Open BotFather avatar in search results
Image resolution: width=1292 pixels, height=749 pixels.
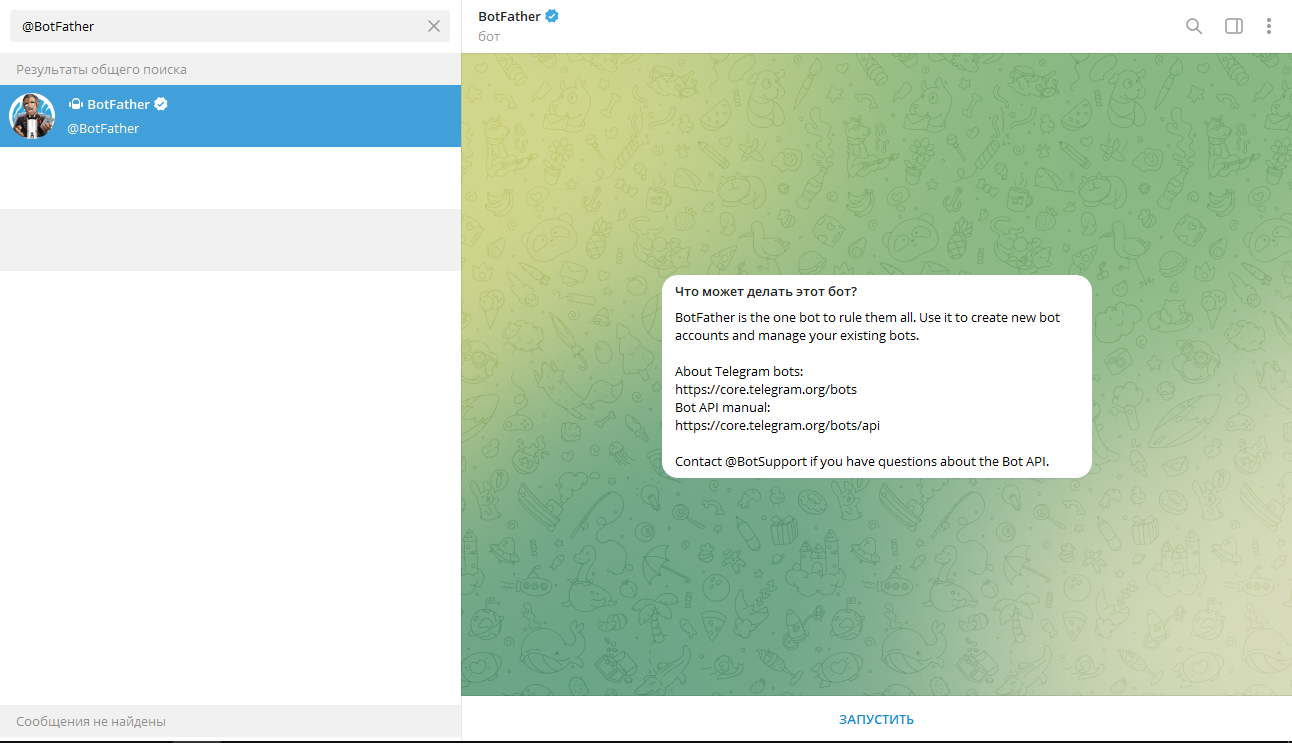coord(32,116)
